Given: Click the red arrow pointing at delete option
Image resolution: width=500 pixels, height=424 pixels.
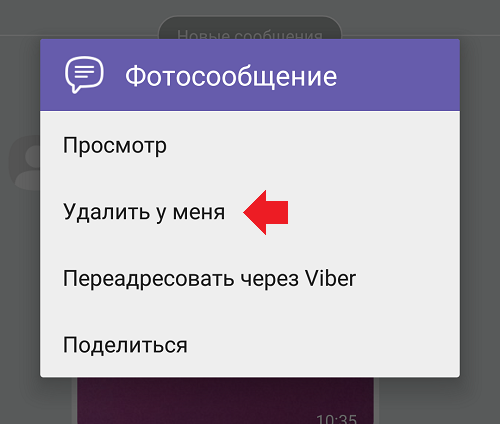Looking at the screenshot, I should (266, 212).
